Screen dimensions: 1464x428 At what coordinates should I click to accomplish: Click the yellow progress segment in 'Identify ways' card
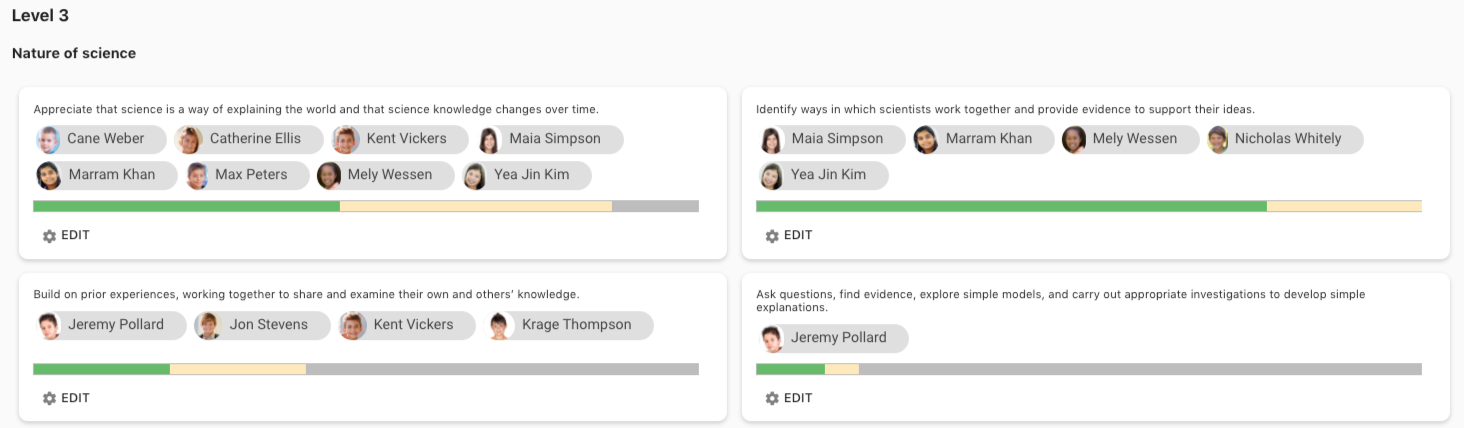[x=1343, y=207]
